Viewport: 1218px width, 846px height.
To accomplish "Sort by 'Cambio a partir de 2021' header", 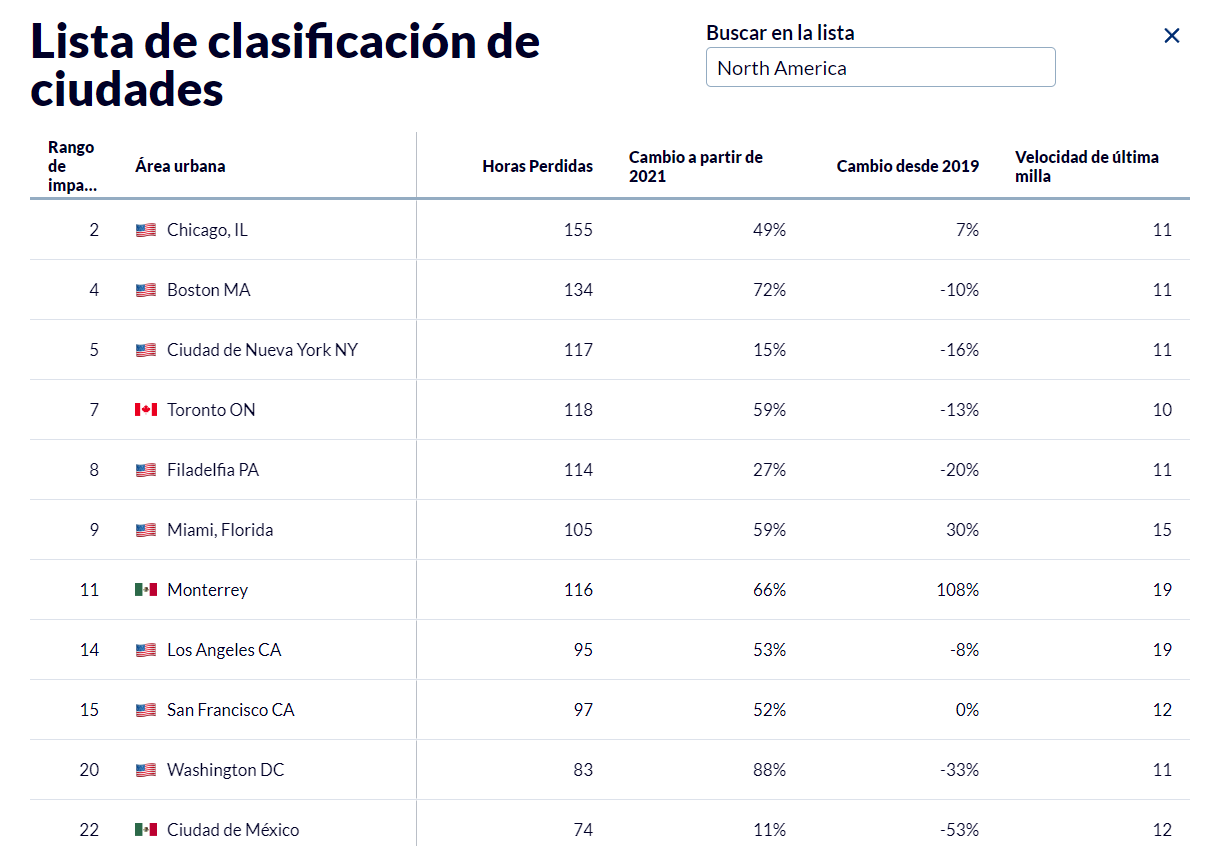I will click(696, 166).
